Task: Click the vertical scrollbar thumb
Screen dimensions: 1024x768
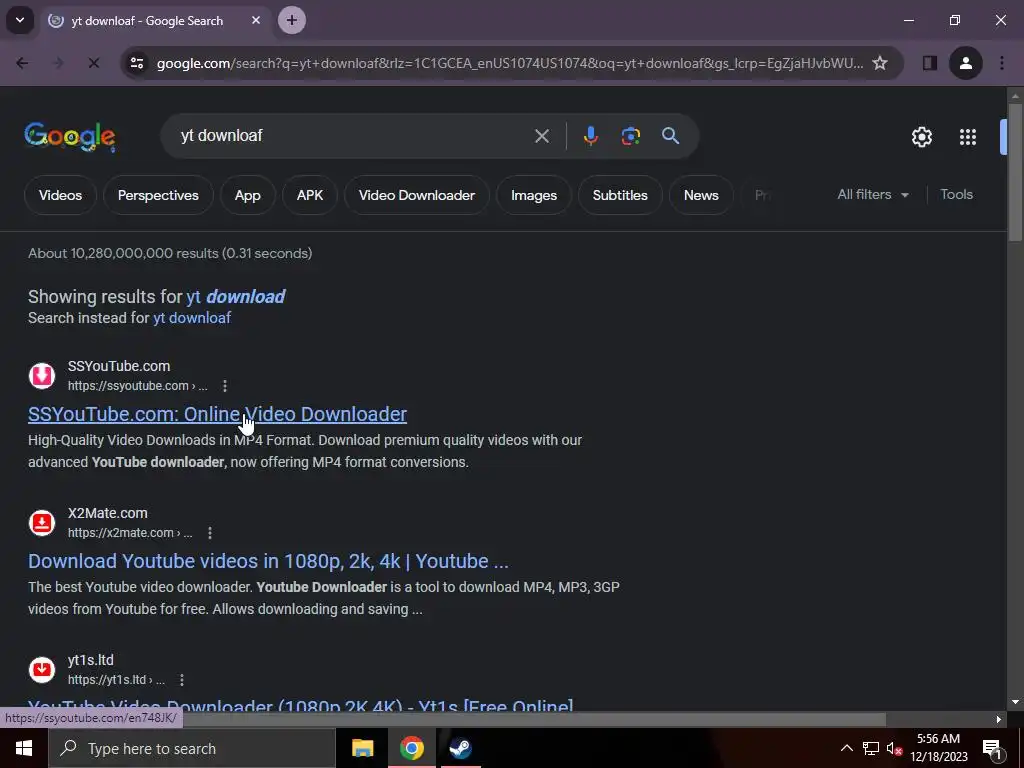Action: (x=1015, y=173)
